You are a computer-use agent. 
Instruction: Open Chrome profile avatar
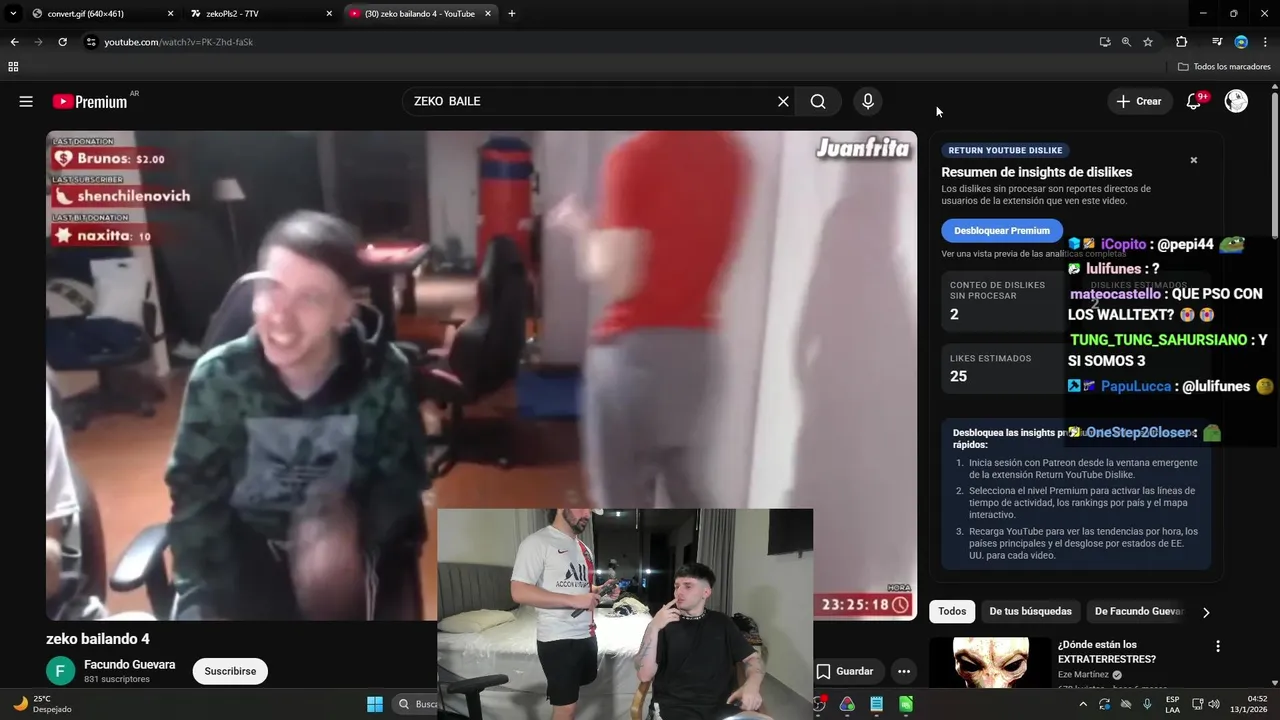[x=1241, y=42]
